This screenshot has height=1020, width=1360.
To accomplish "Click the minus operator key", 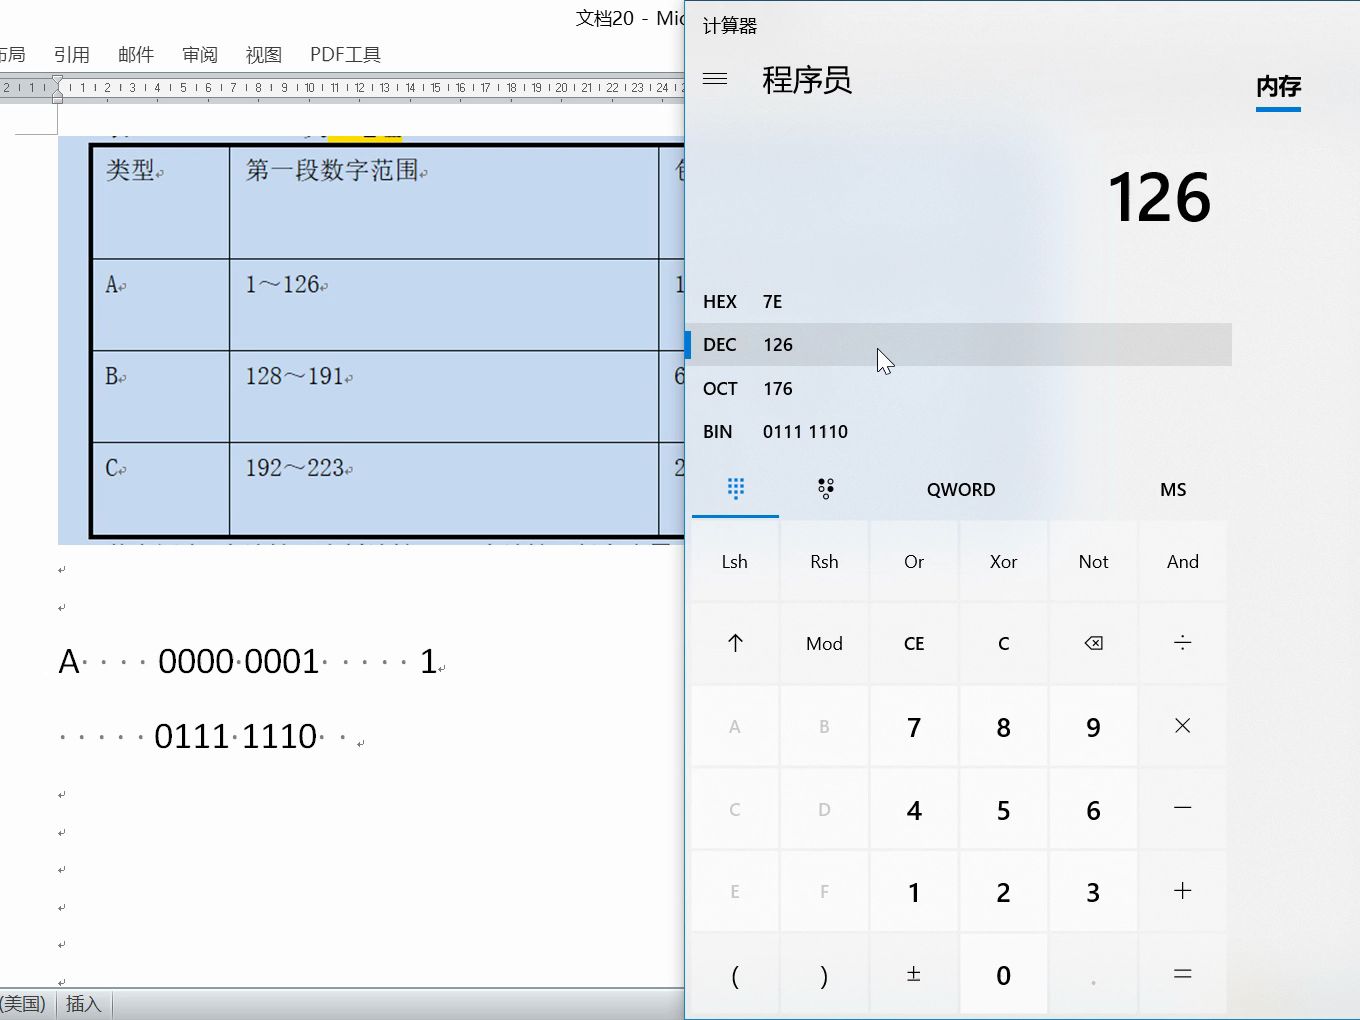I will pos(1182,808).
